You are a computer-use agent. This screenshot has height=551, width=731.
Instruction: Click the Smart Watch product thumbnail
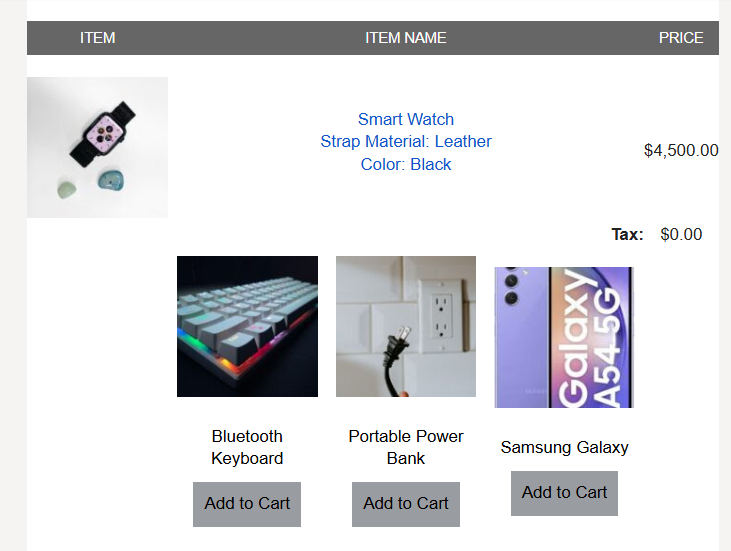point(97,147)
